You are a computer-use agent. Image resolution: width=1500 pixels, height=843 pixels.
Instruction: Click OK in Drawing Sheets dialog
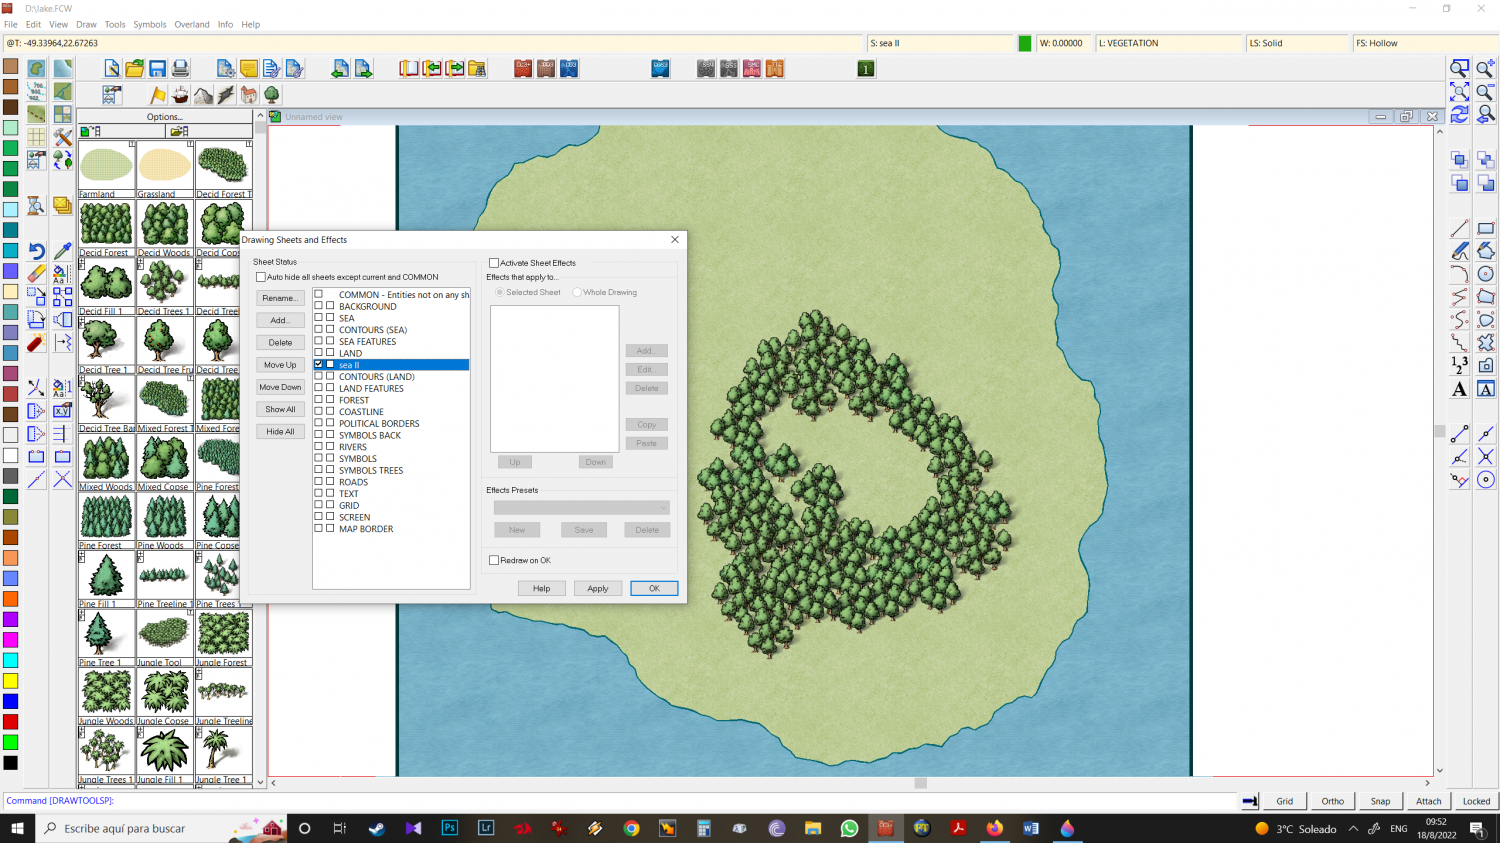pos(654,588)
